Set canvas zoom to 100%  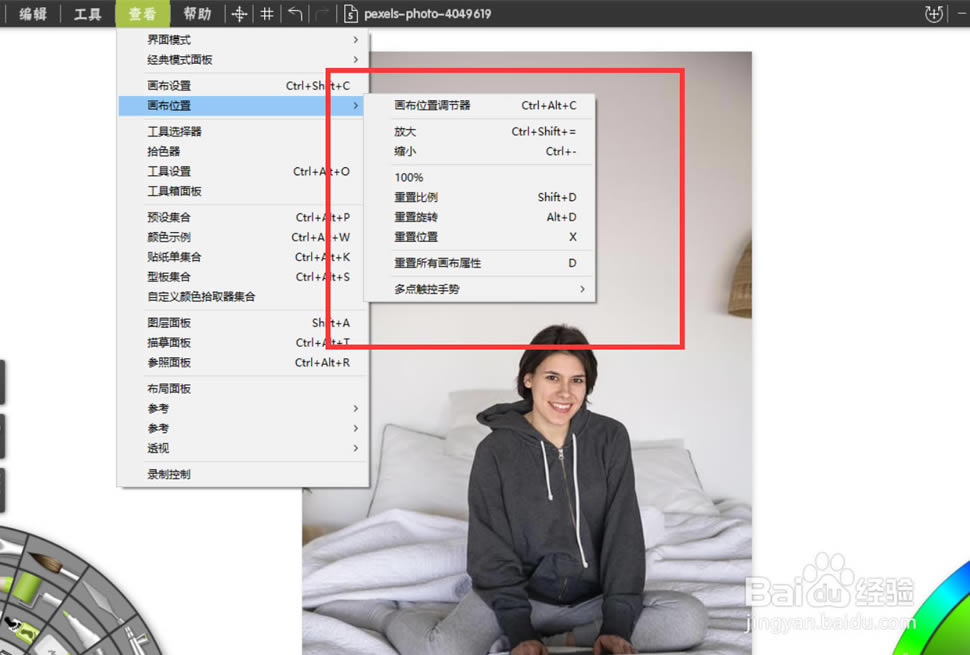pyautogui.click(x=480, y=177)
